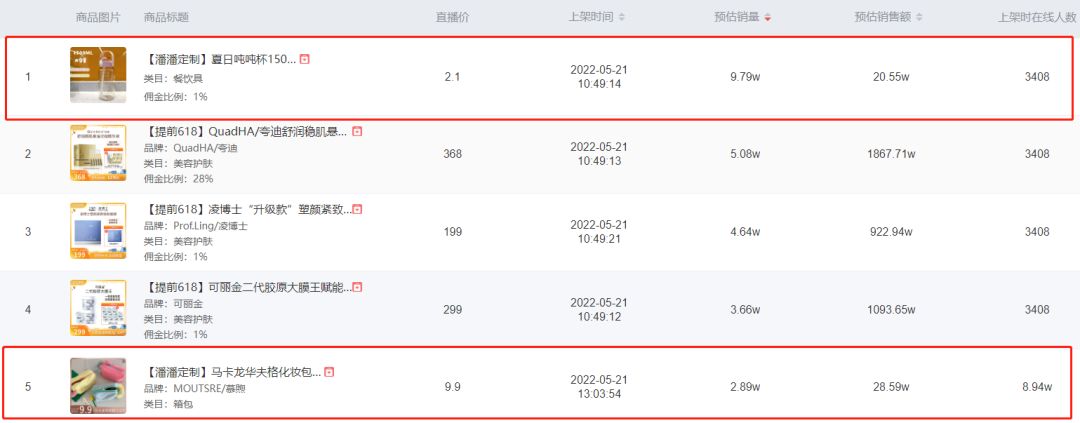Open the 夏日吨吨杯 water bottle thumbnail
This screenshot has height=423, width=1080.
98,75
